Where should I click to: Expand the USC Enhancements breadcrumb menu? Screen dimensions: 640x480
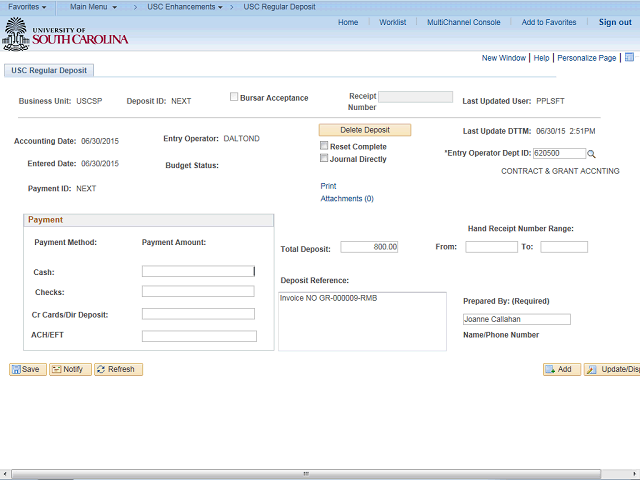pyautogui.click(x=185, y=7)
